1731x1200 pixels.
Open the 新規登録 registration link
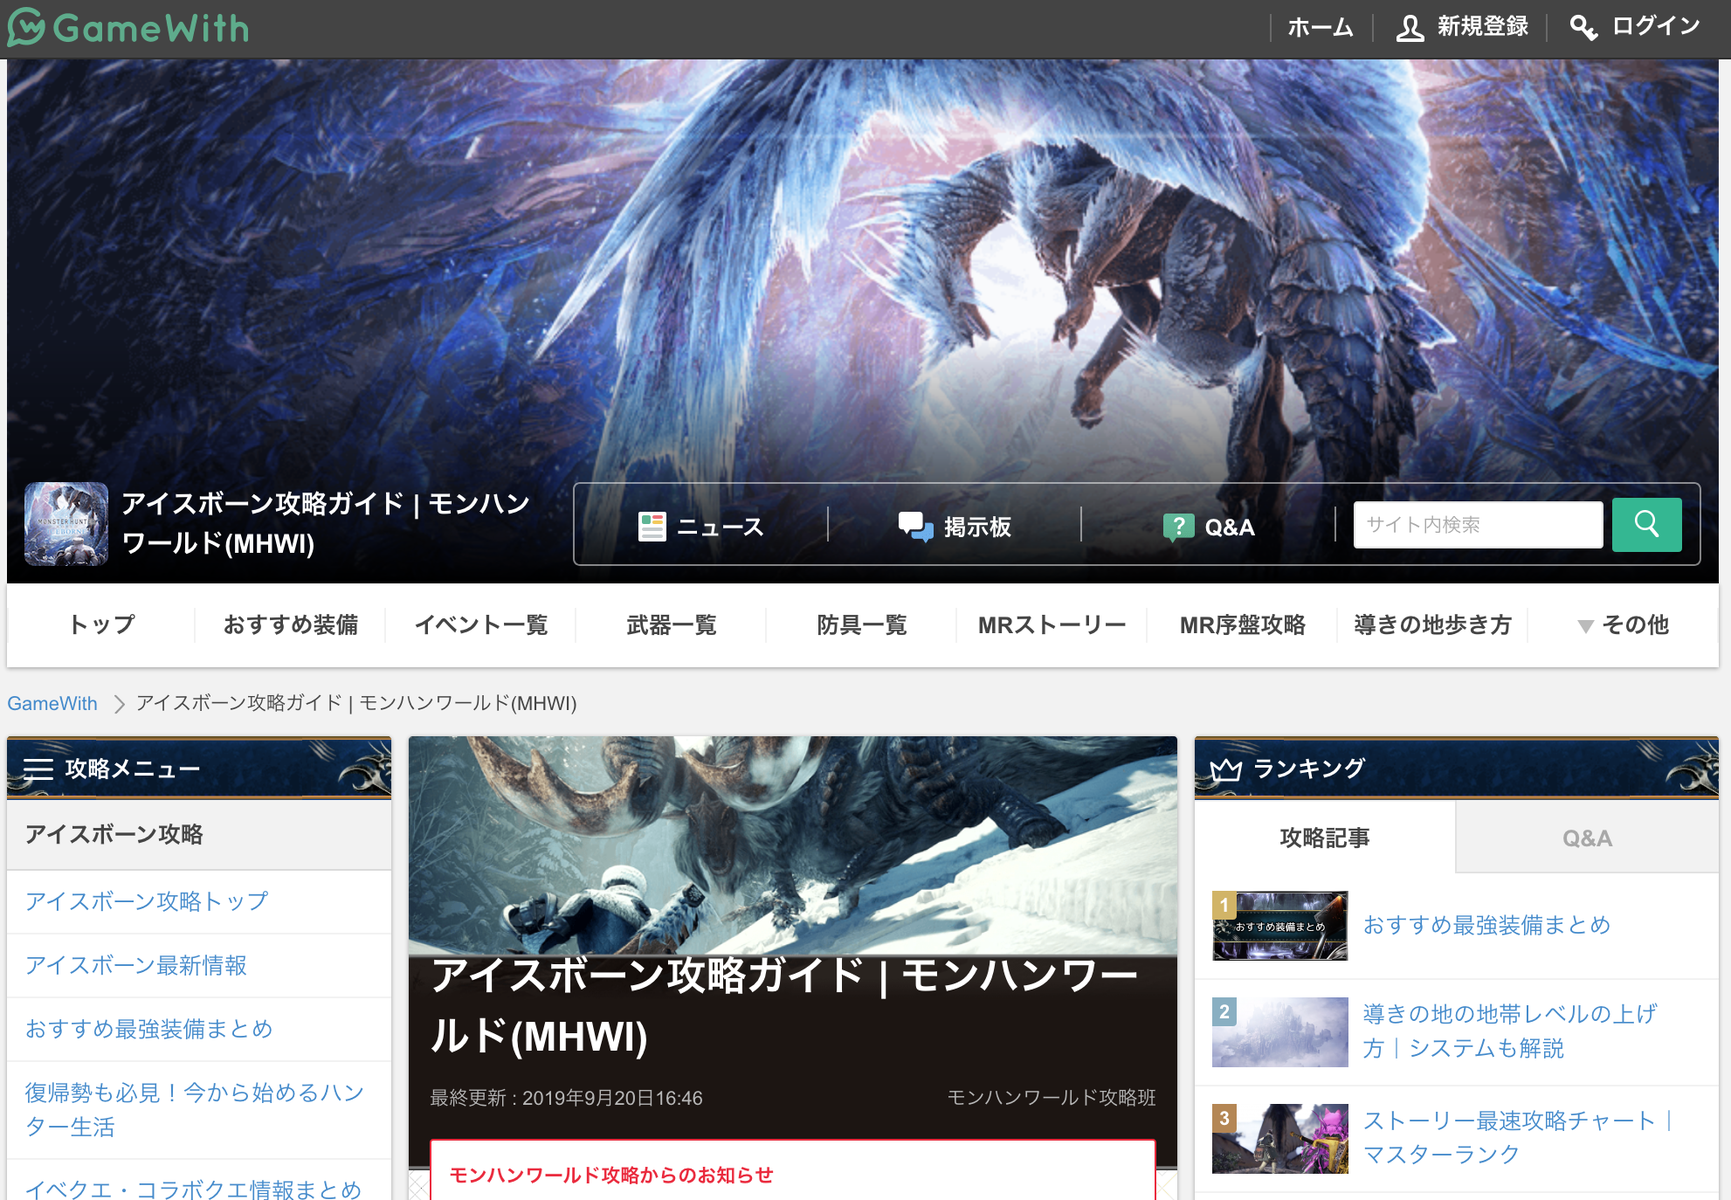coord(1482,27)
